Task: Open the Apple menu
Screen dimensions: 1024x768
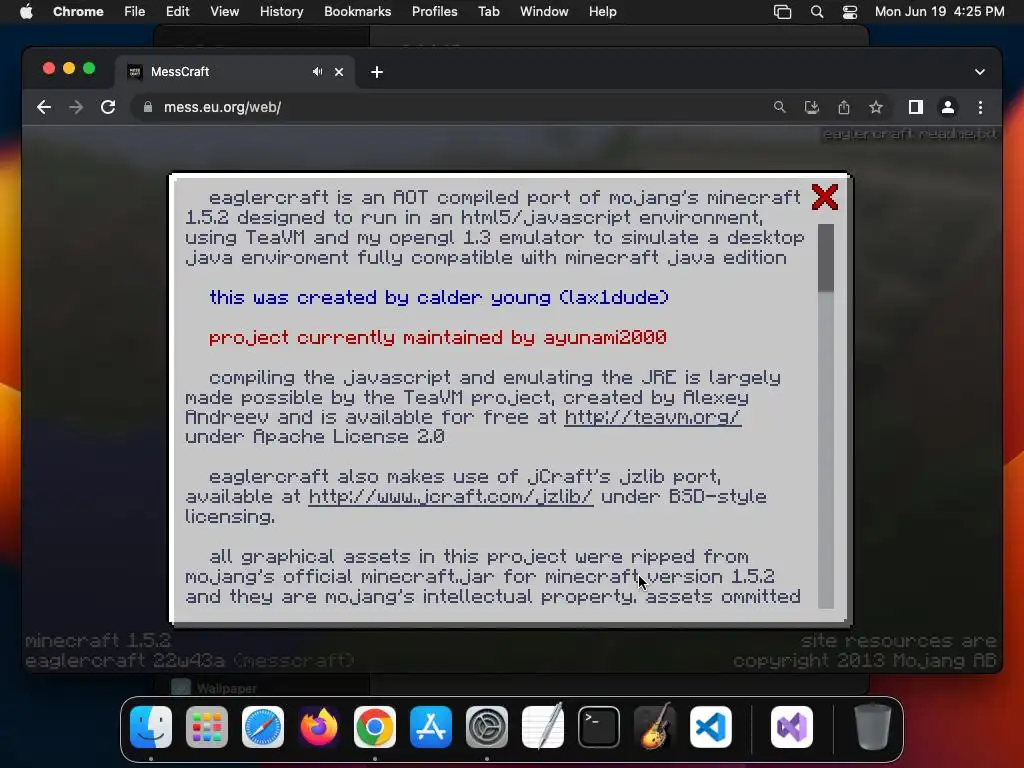Action: pos(26,12)
